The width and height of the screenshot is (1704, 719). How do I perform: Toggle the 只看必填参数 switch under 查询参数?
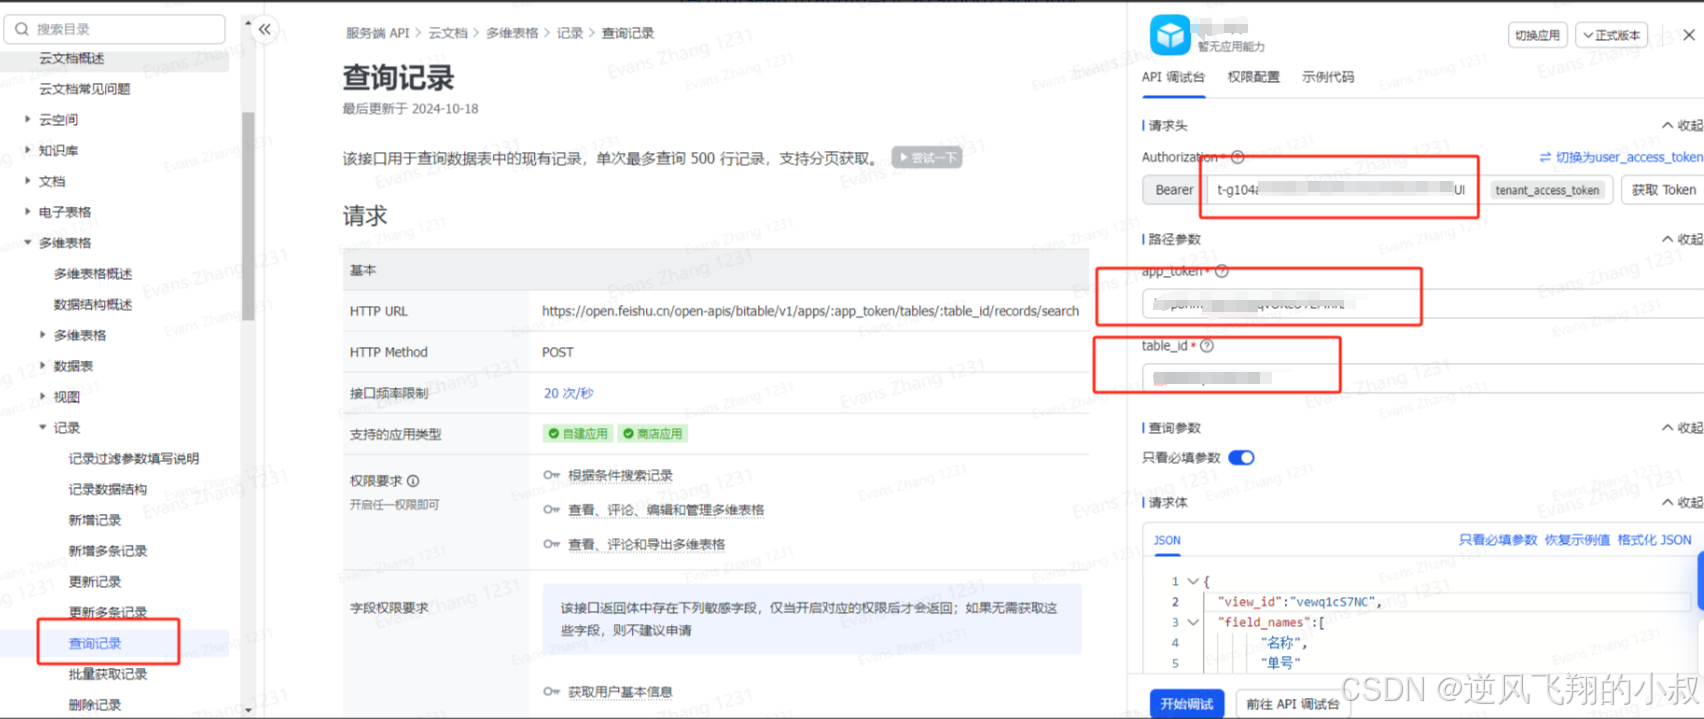point(1241,458)
